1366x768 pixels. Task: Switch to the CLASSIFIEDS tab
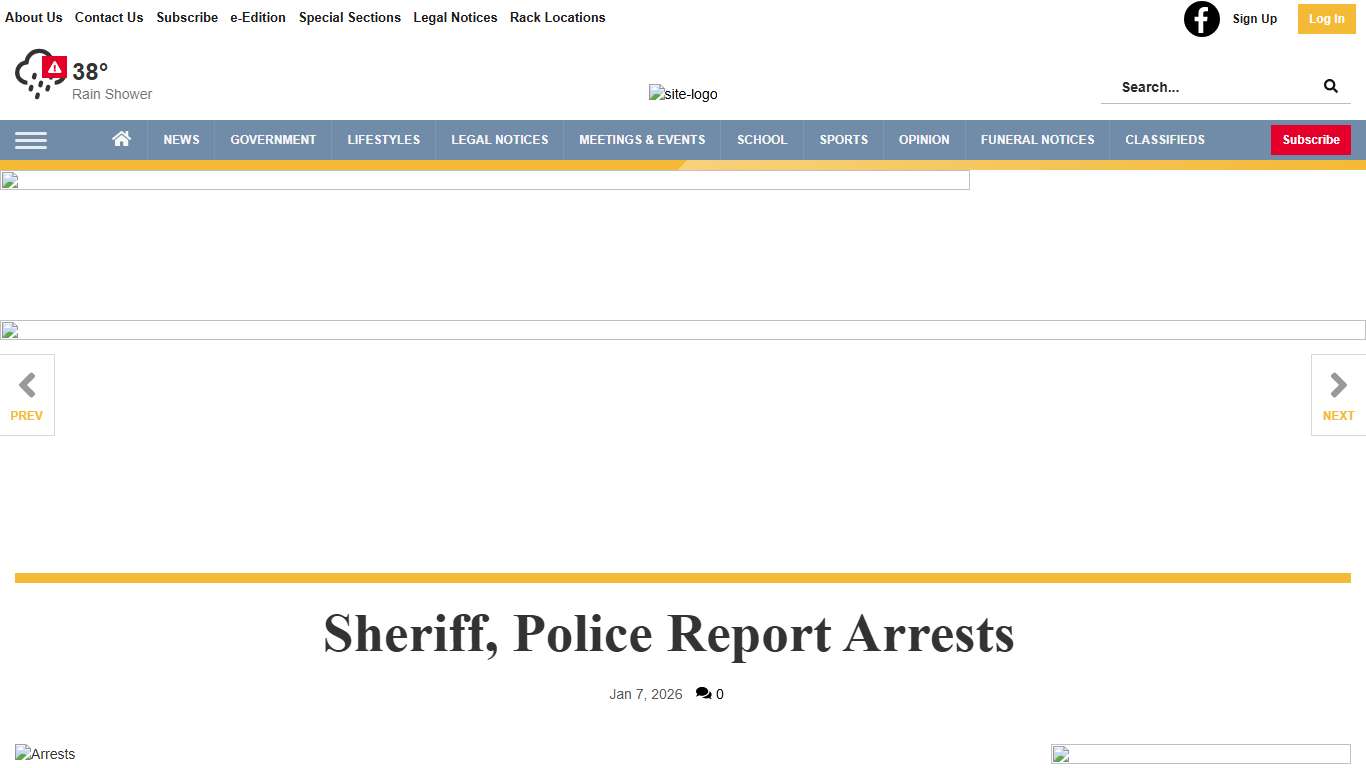coord(1164,140)
